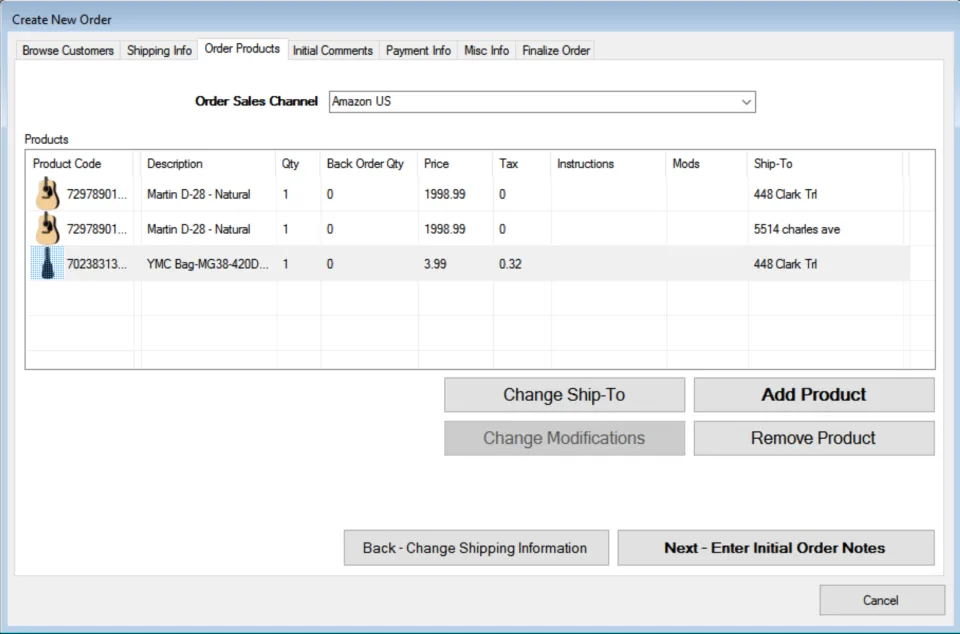Switch to the Misc Info tab
This screenshot has width=960, height=634.
click(486, 50)
